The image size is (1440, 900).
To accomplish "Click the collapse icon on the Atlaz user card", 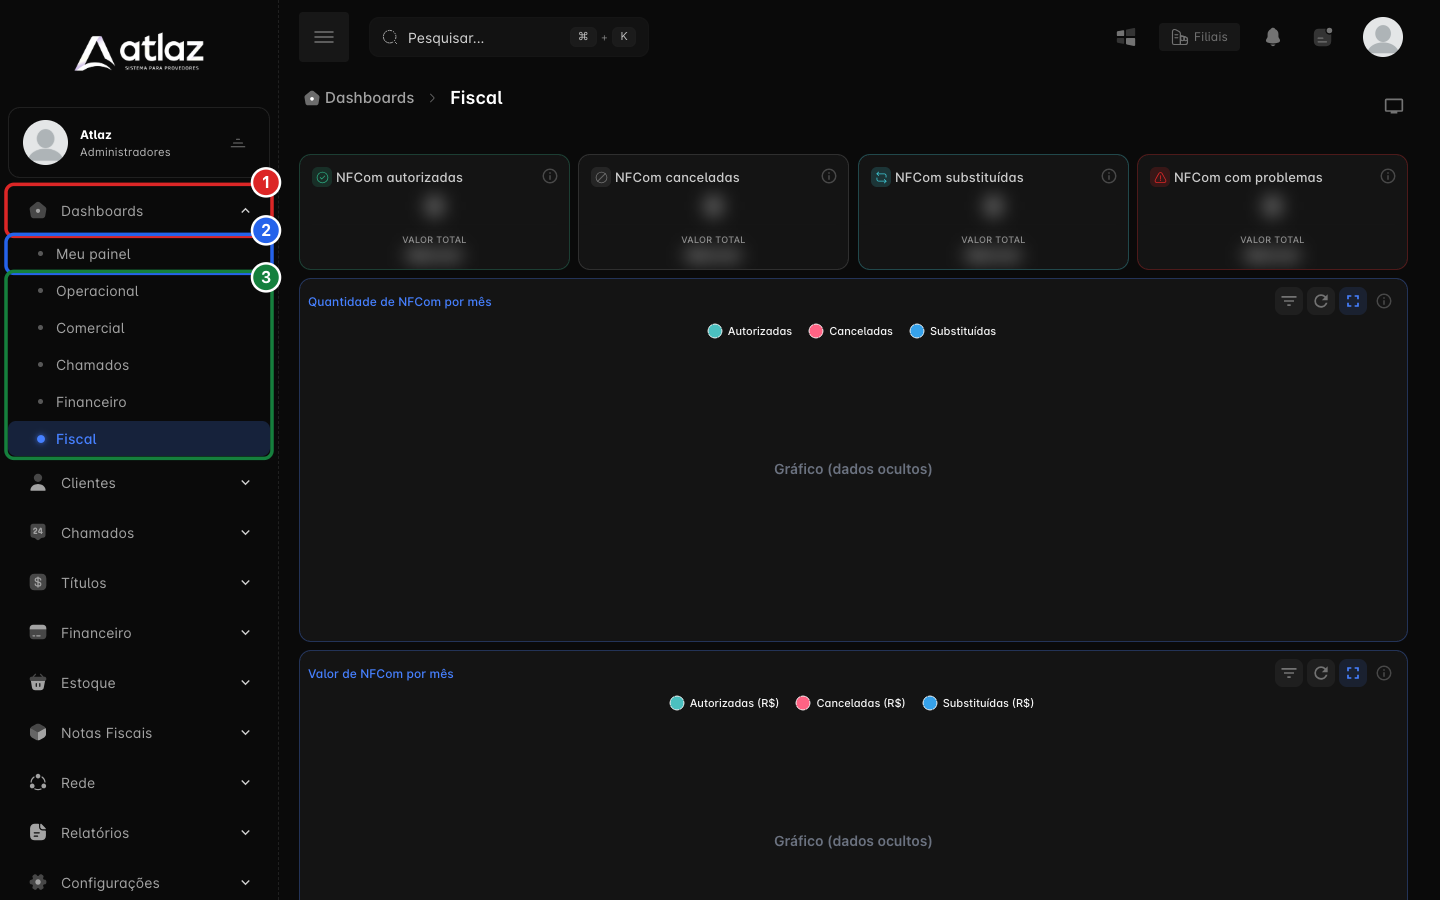I will (x=238, y=143).
